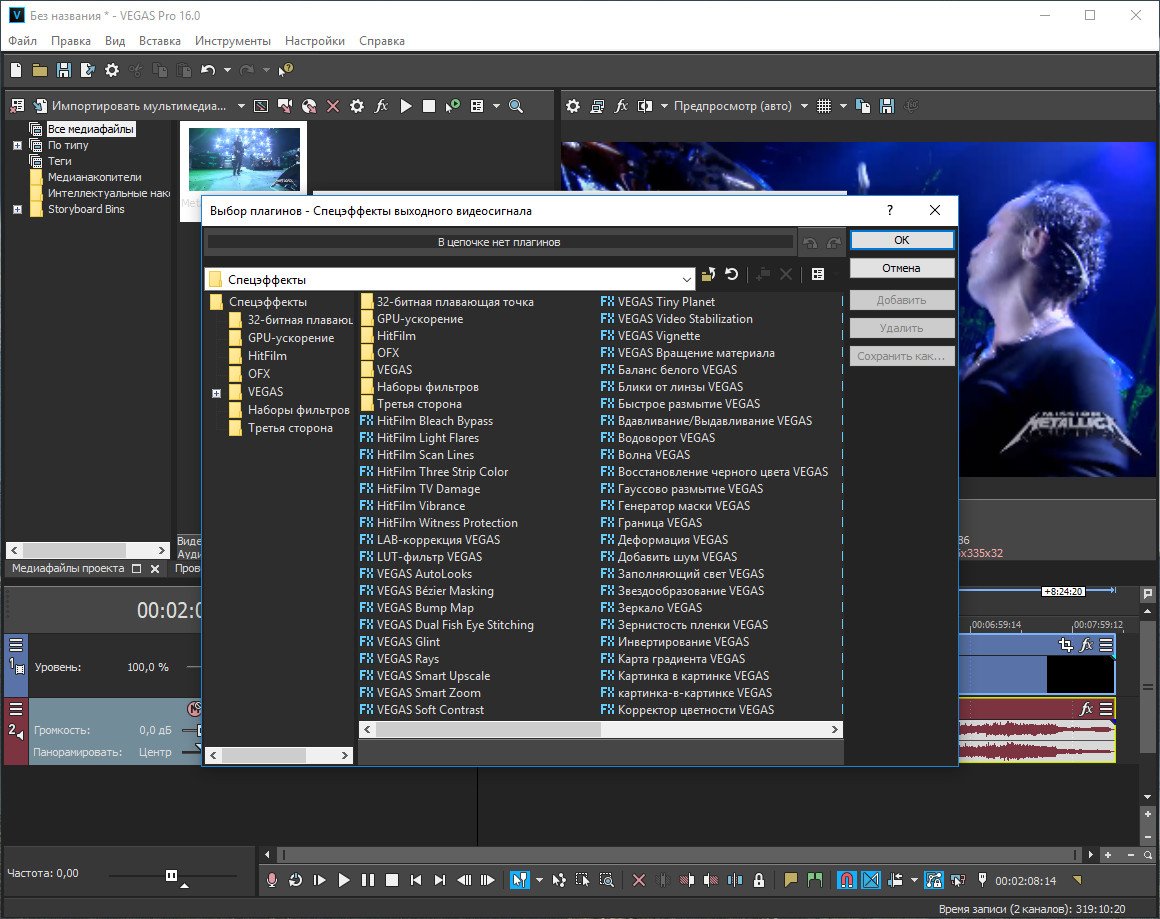Toggle snapping magnet icon
Viewport: 1160px width, 919px height.
846,880
